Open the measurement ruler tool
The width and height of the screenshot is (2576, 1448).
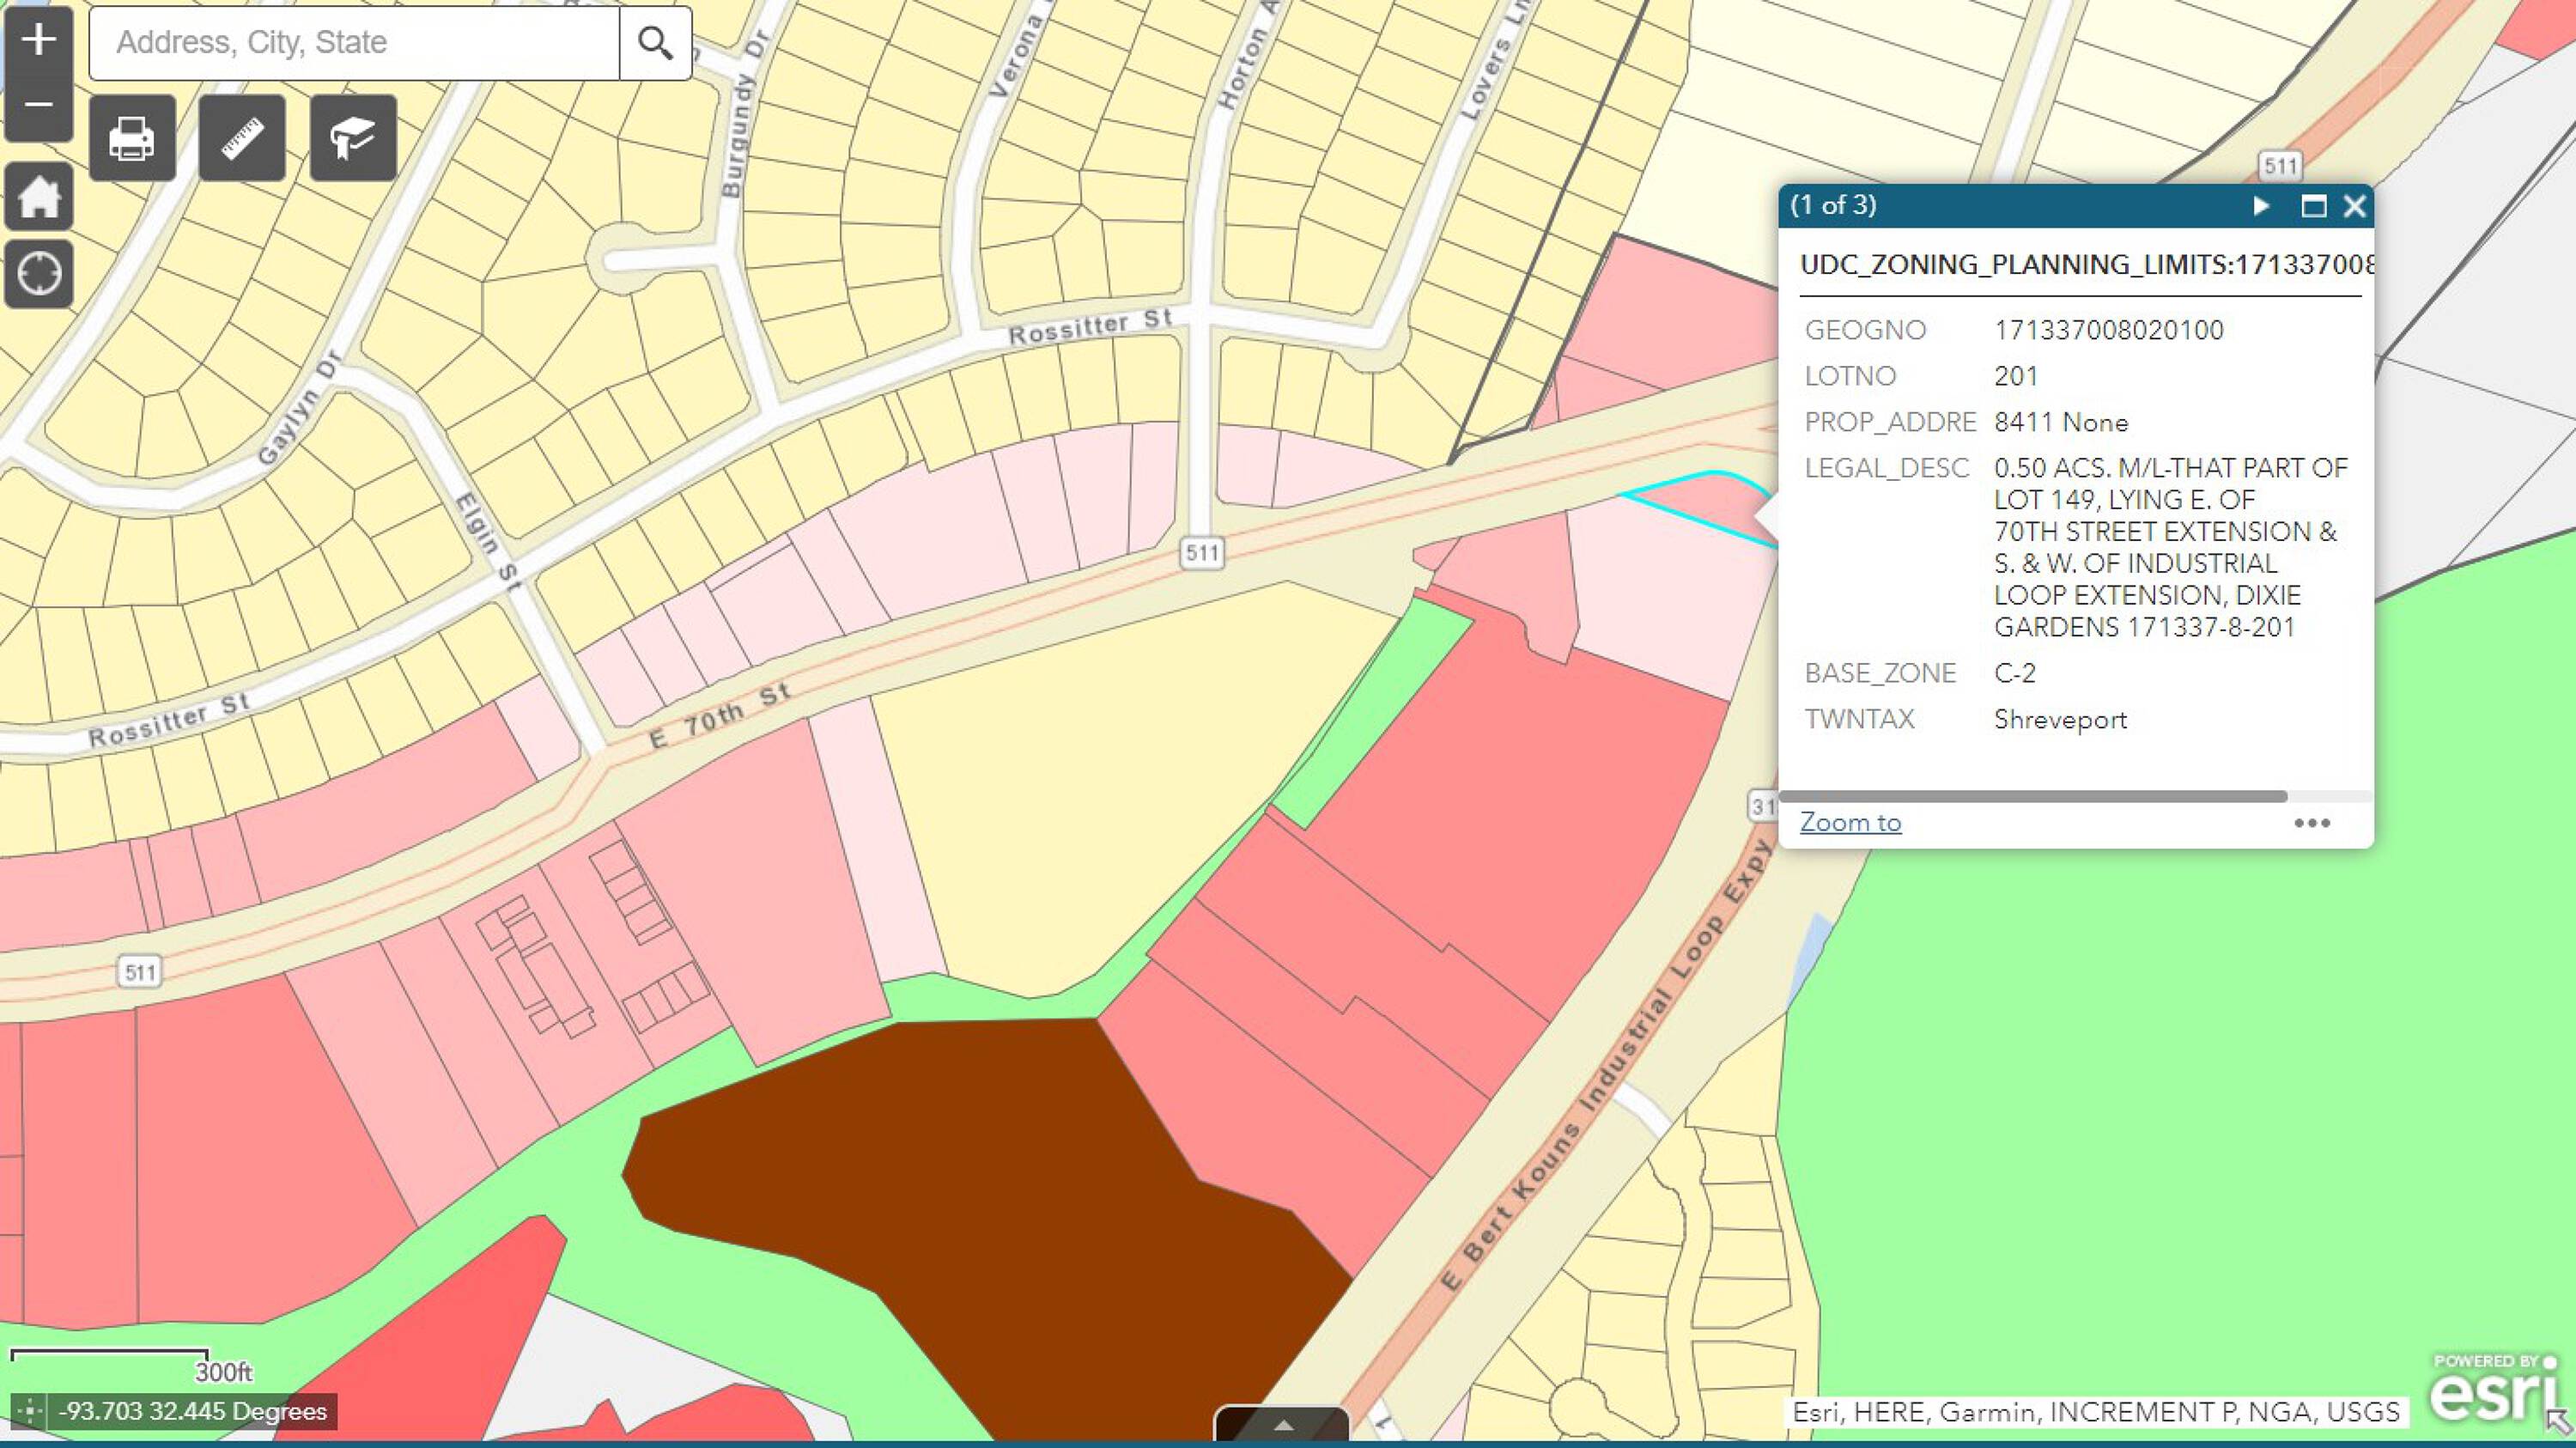click(x=242, y=138)
